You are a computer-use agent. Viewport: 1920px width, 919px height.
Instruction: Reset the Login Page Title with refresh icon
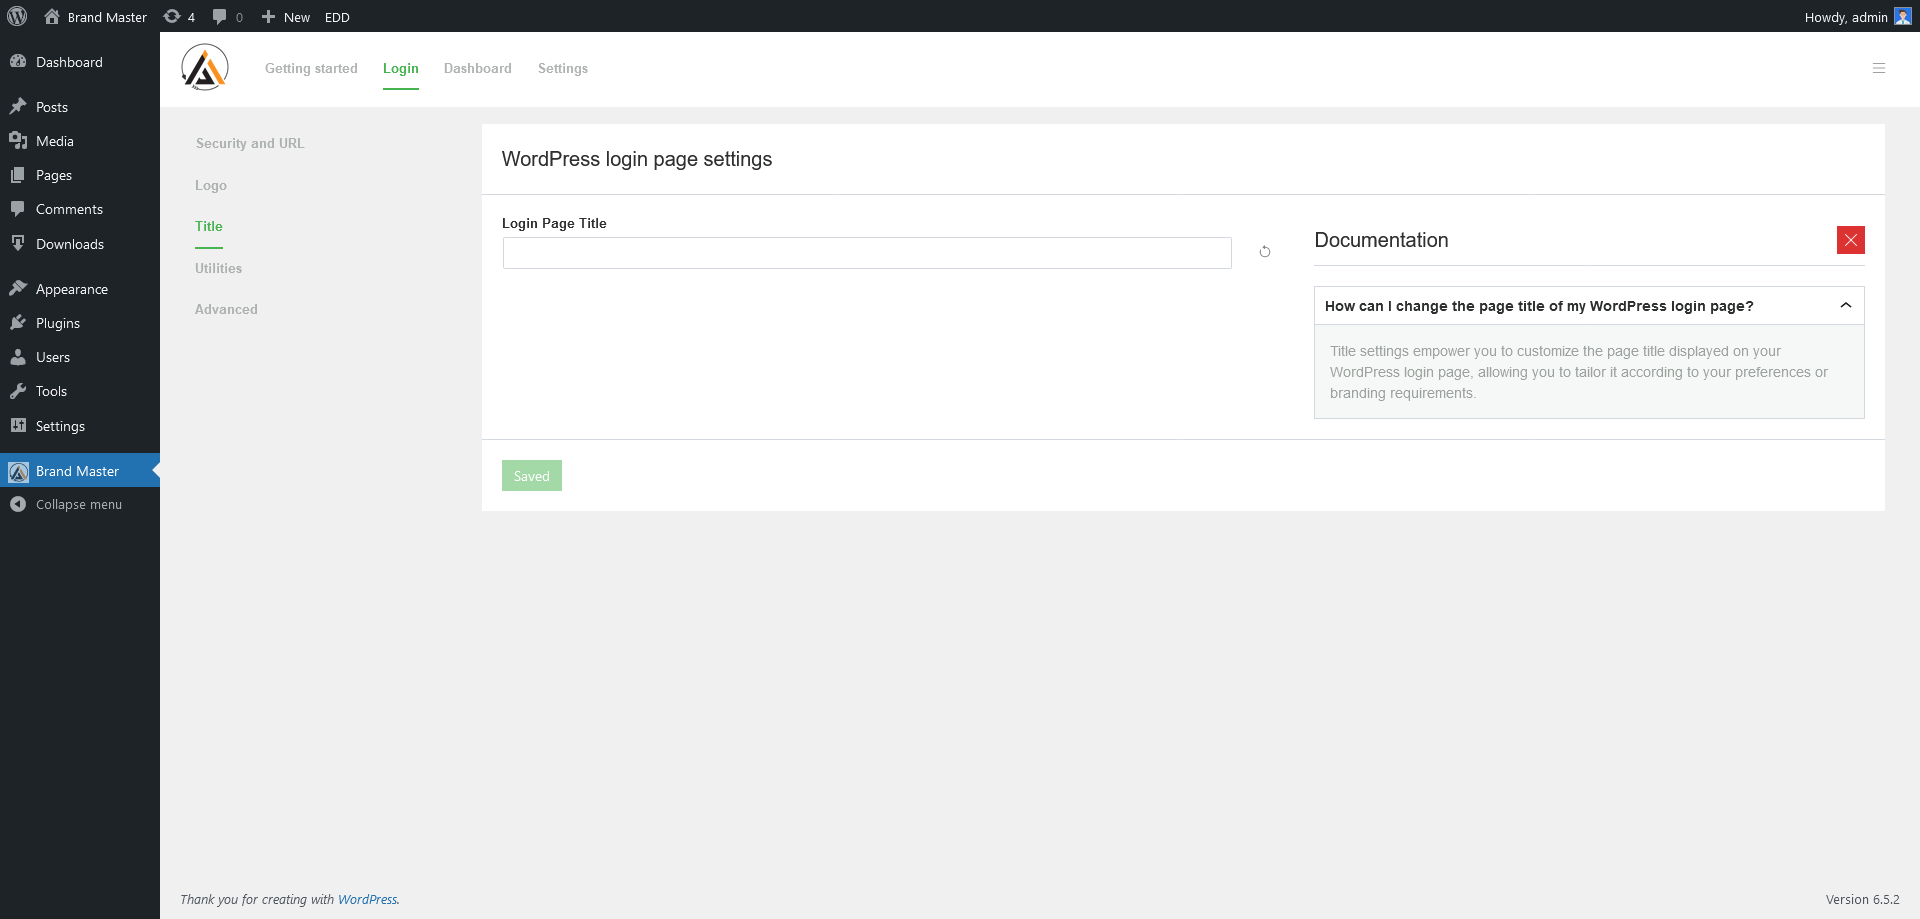point(1264,251)
